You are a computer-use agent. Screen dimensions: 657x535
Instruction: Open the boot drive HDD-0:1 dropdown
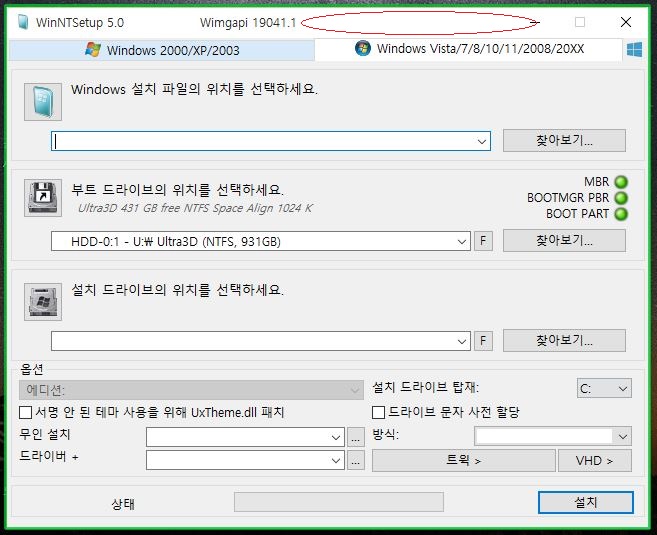click(x=462, y=241)
